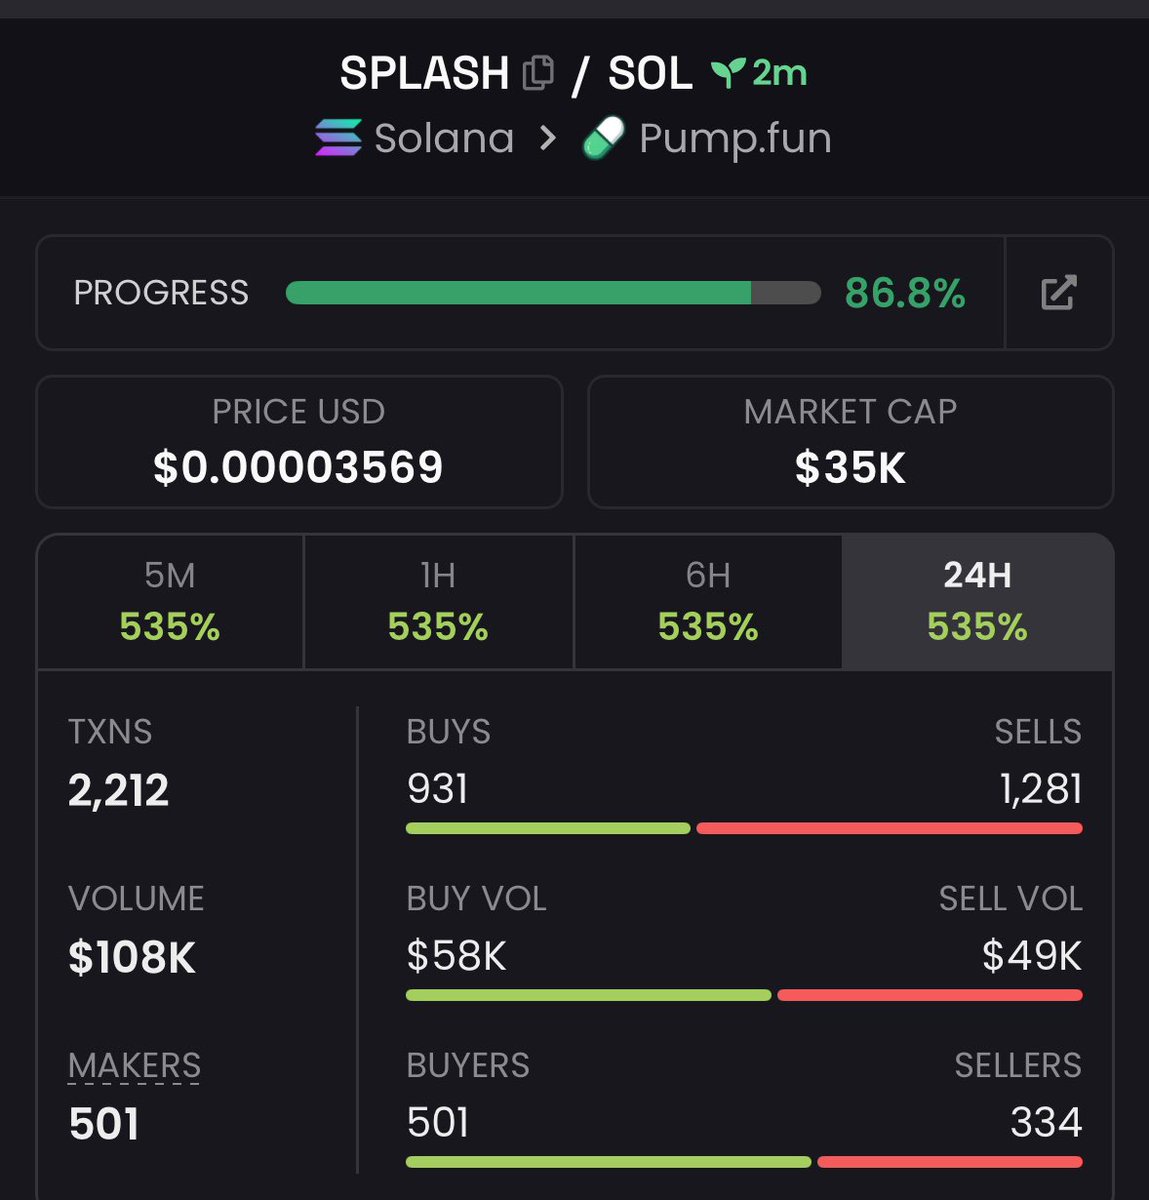
Task: Click the Solana logo icon
Action: point(338,138)
